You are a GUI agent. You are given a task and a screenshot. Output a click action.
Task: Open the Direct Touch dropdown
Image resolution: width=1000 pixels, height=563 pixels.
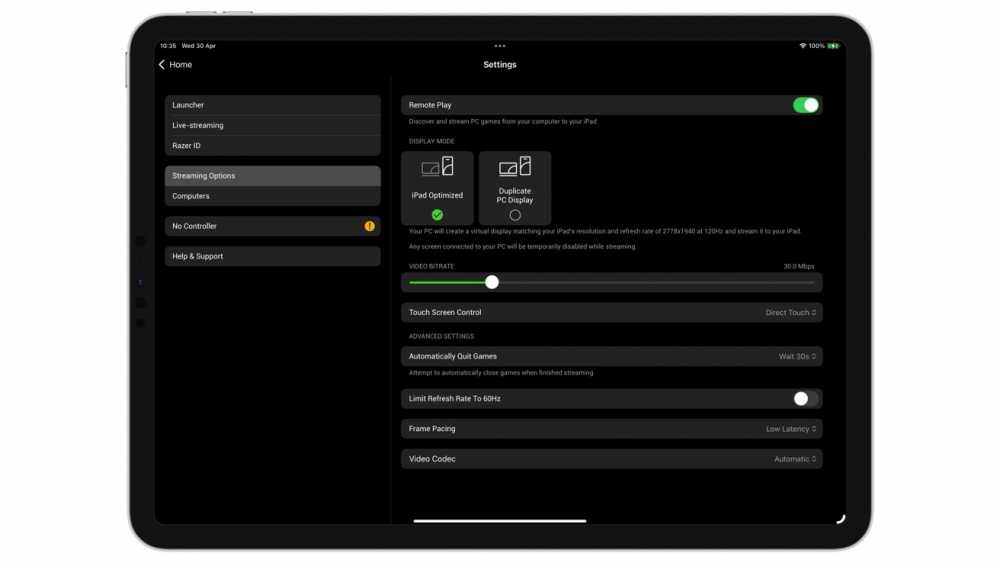[x=791, y=312]
